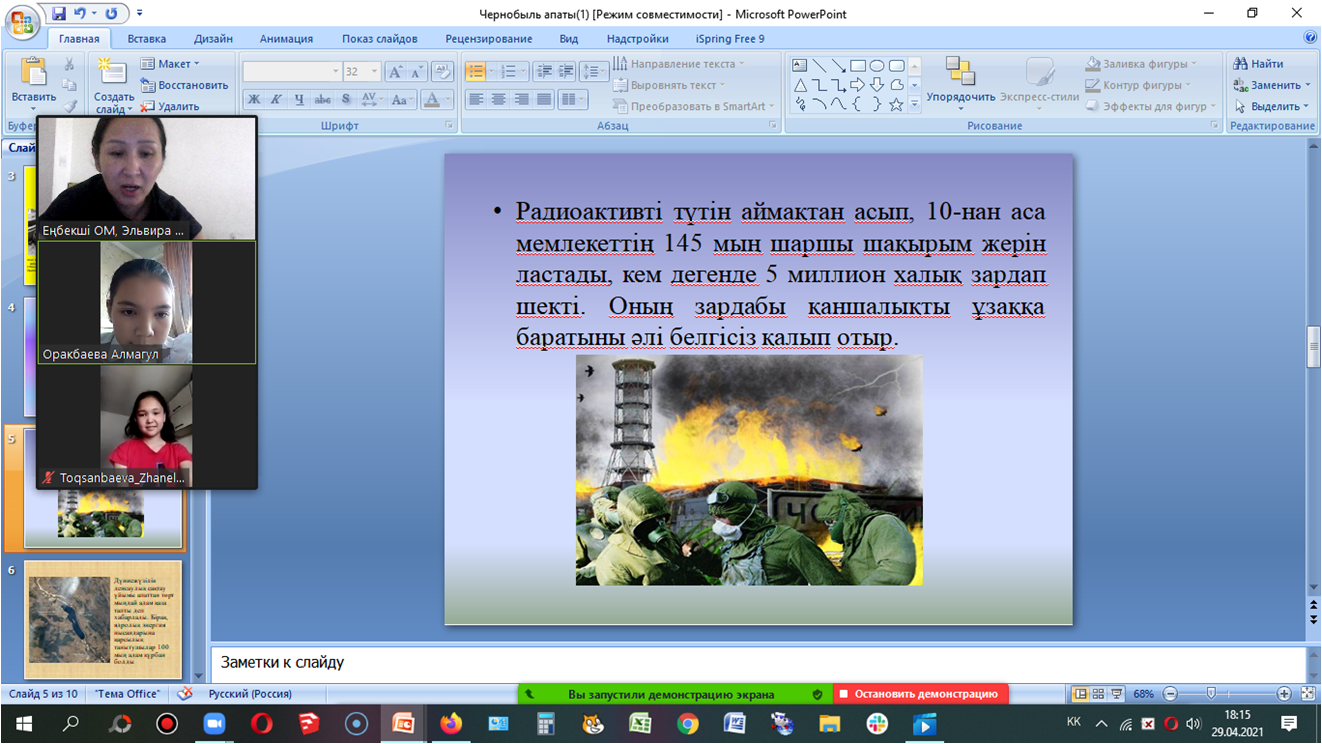Open the Выделить select dropdown
Screen dimensions: 1322x744
[x=1272, y=106]
